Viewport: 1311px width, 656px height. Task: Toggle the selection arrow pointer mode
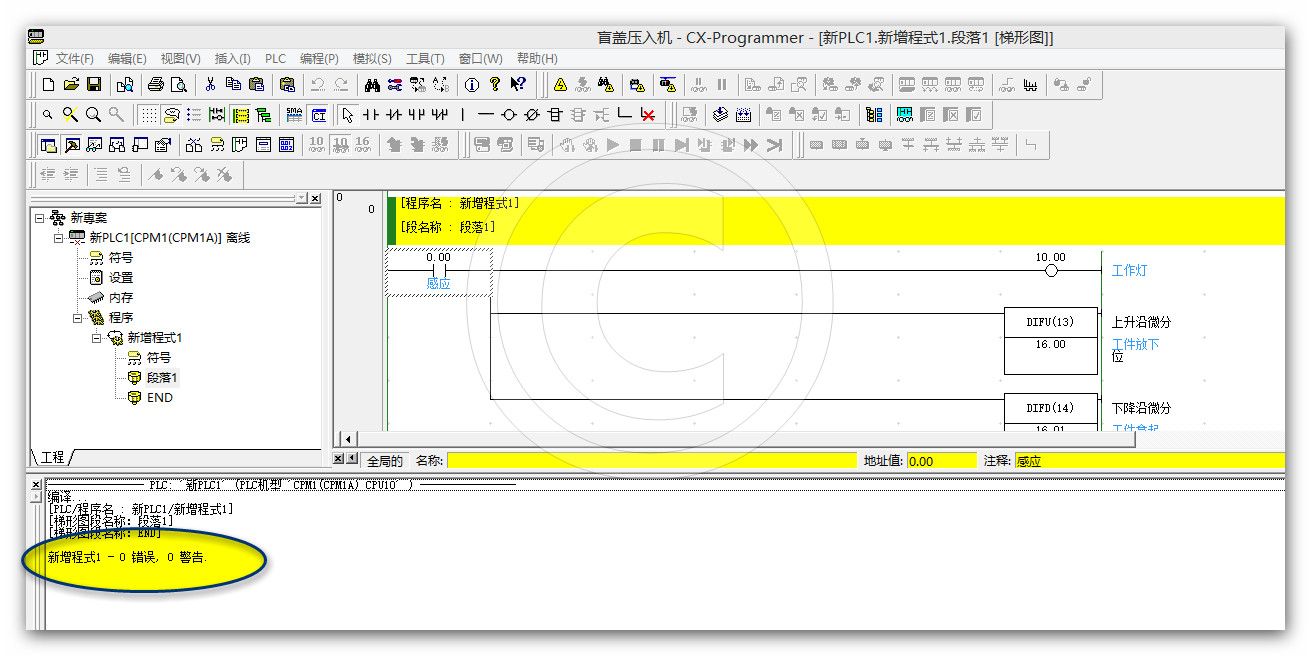(x=347, y=115)
